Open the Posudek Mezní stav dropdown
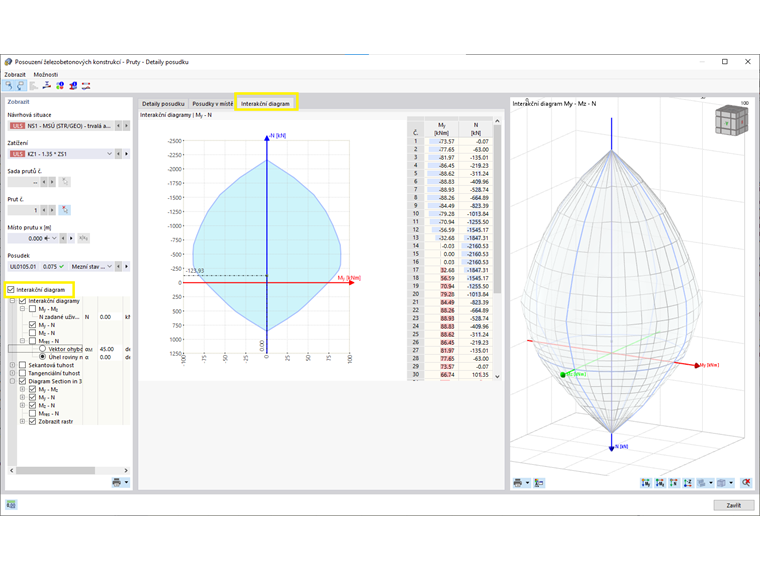 [110, 267]
